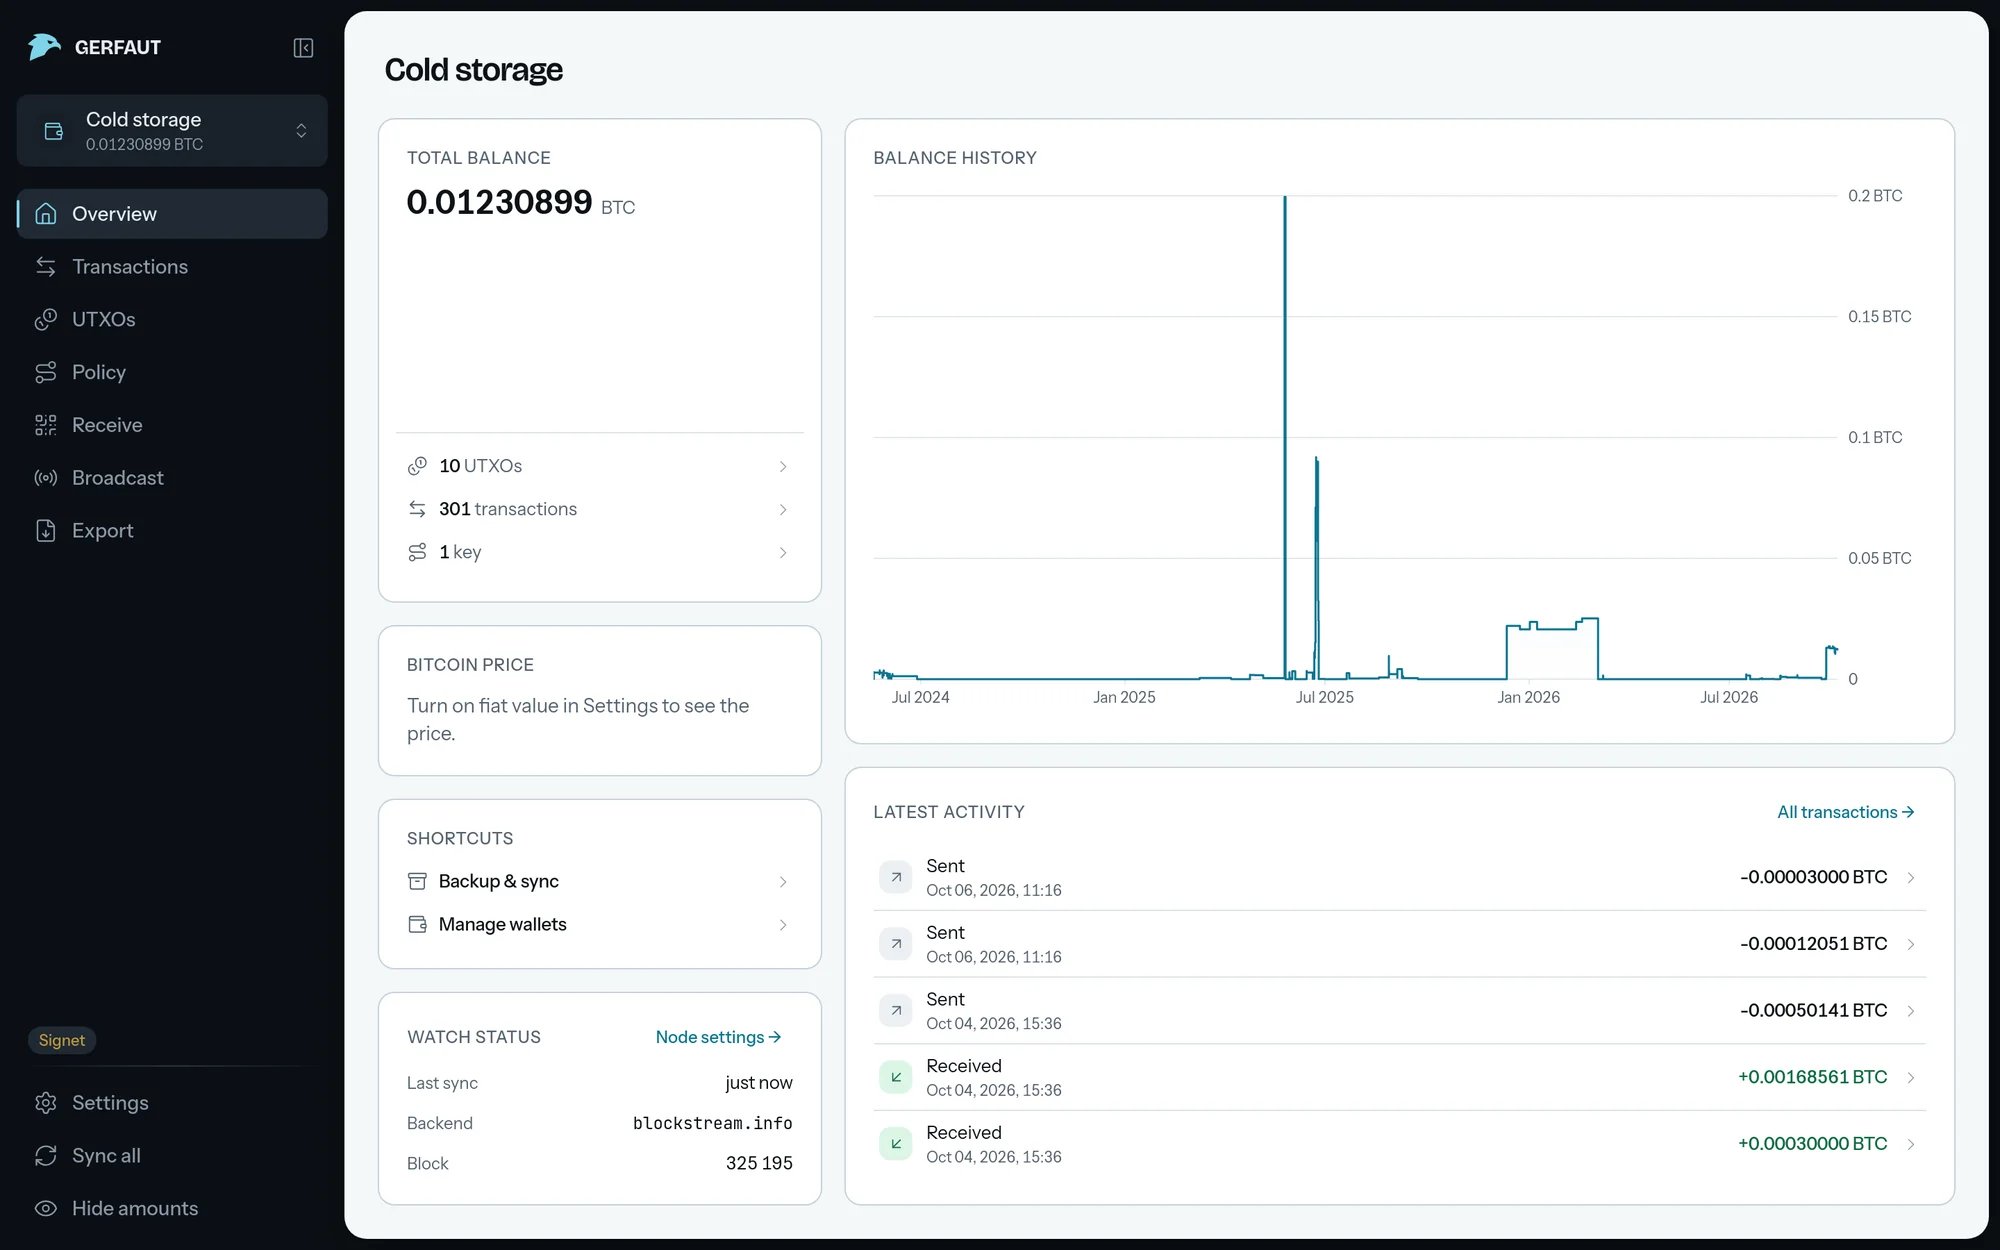
Task: Click the block height 325 195
Action: 759,1163
